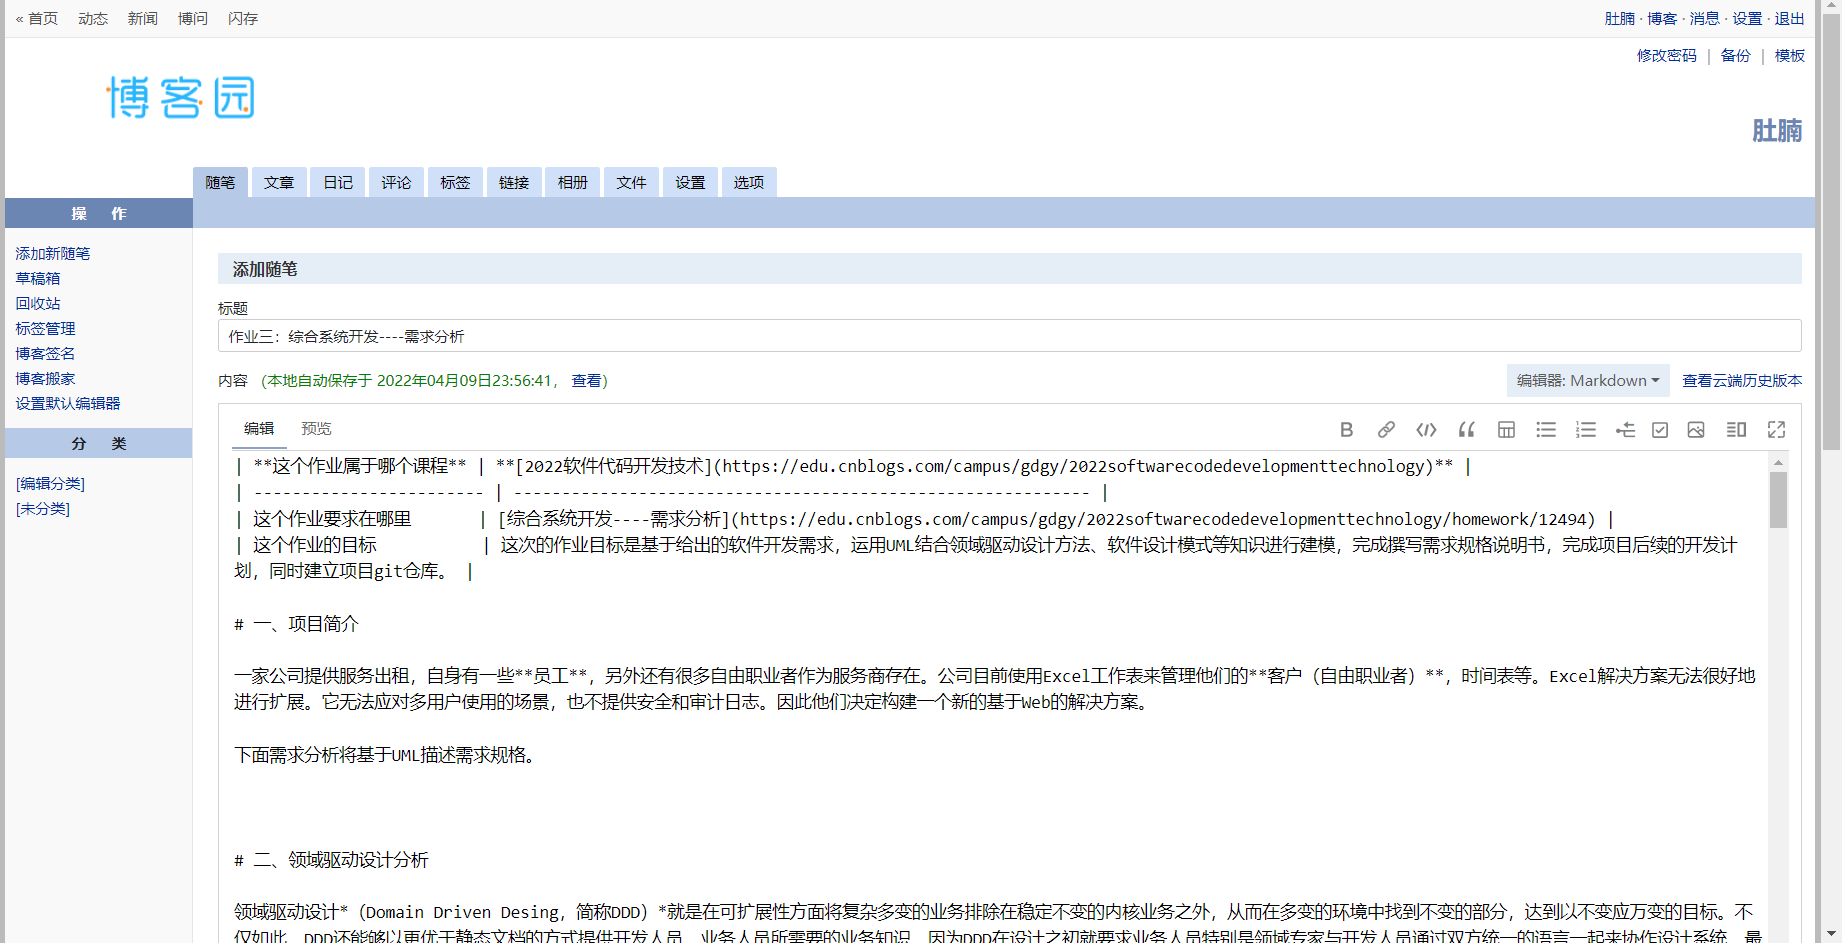Open 闪存 in the top navigation
This screenshot has height=943, width=1842.
pos(243,19)
